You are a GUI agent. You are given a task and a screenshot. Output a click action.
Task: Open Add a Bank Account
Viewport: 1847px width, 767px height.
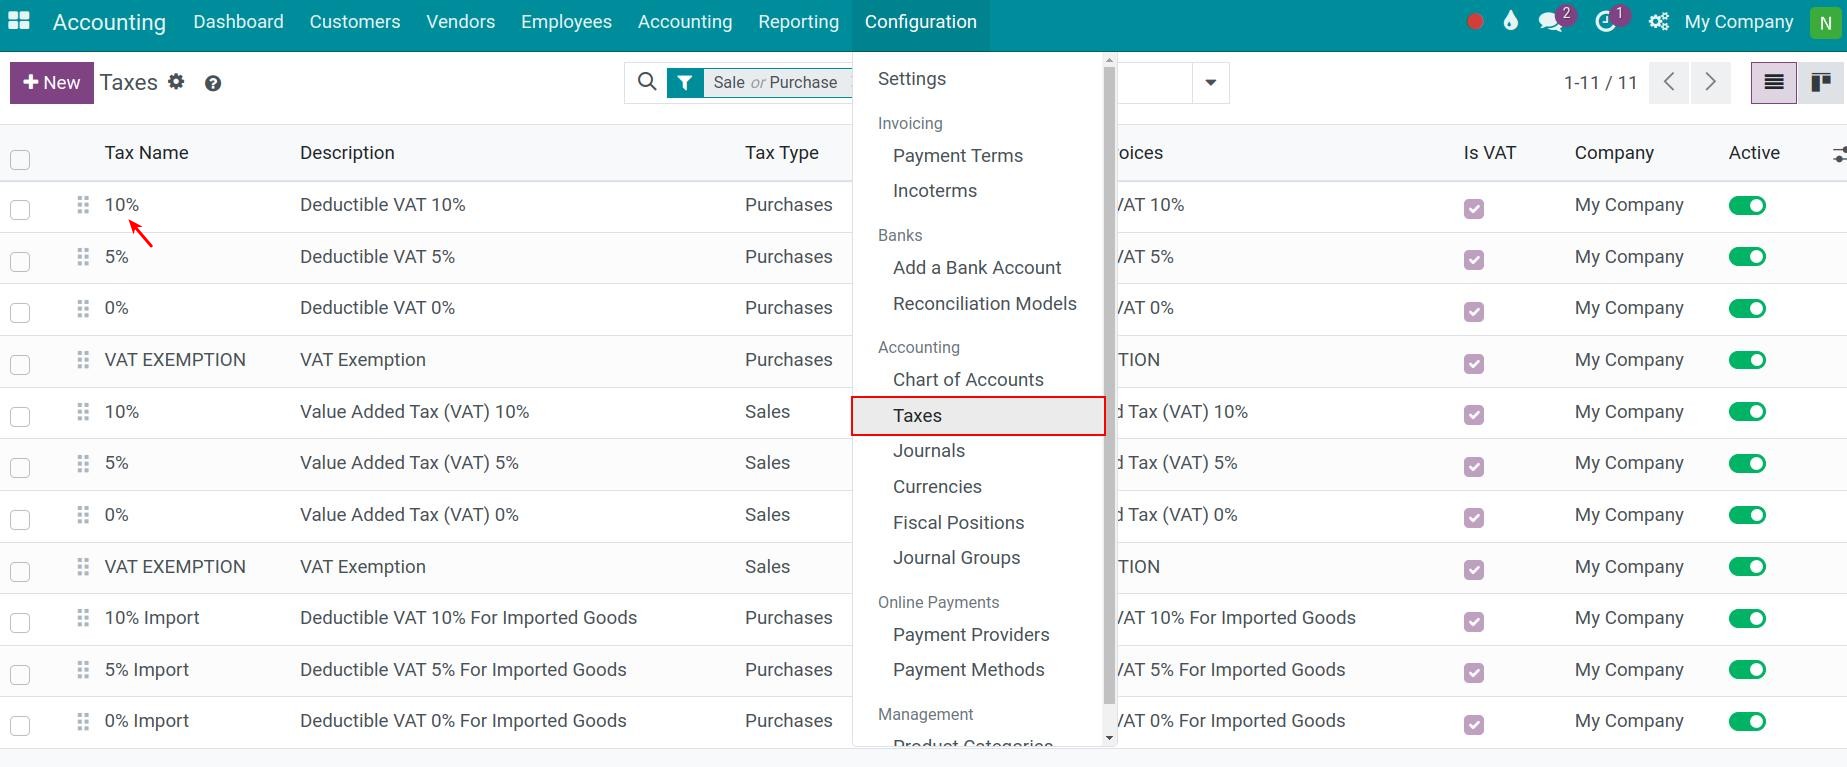click(x=977, y=268)
